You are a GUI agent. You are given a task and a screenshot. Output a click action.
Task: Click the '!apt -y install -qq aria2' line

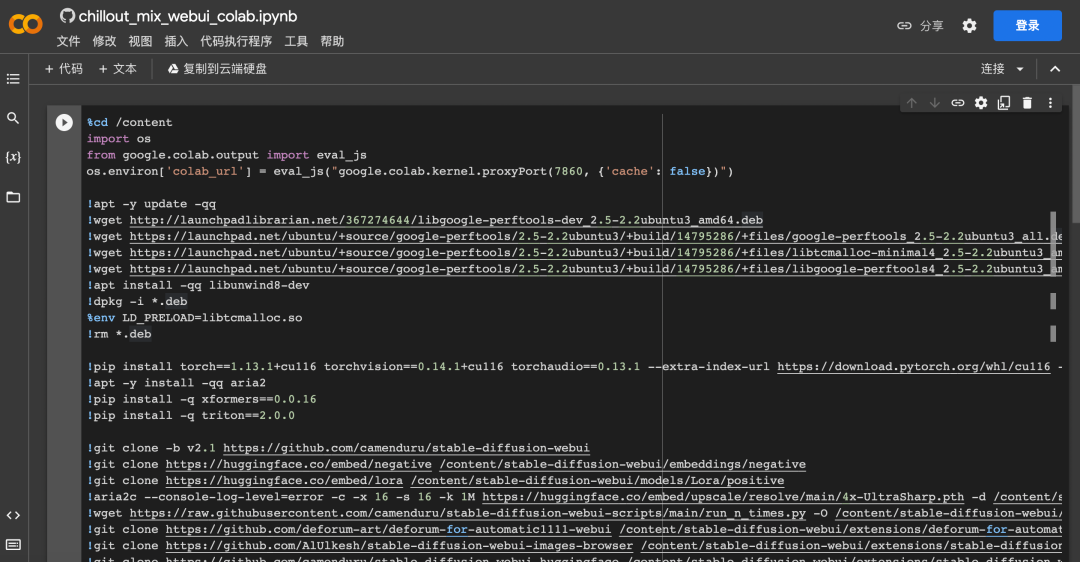(x=176, y=383)
